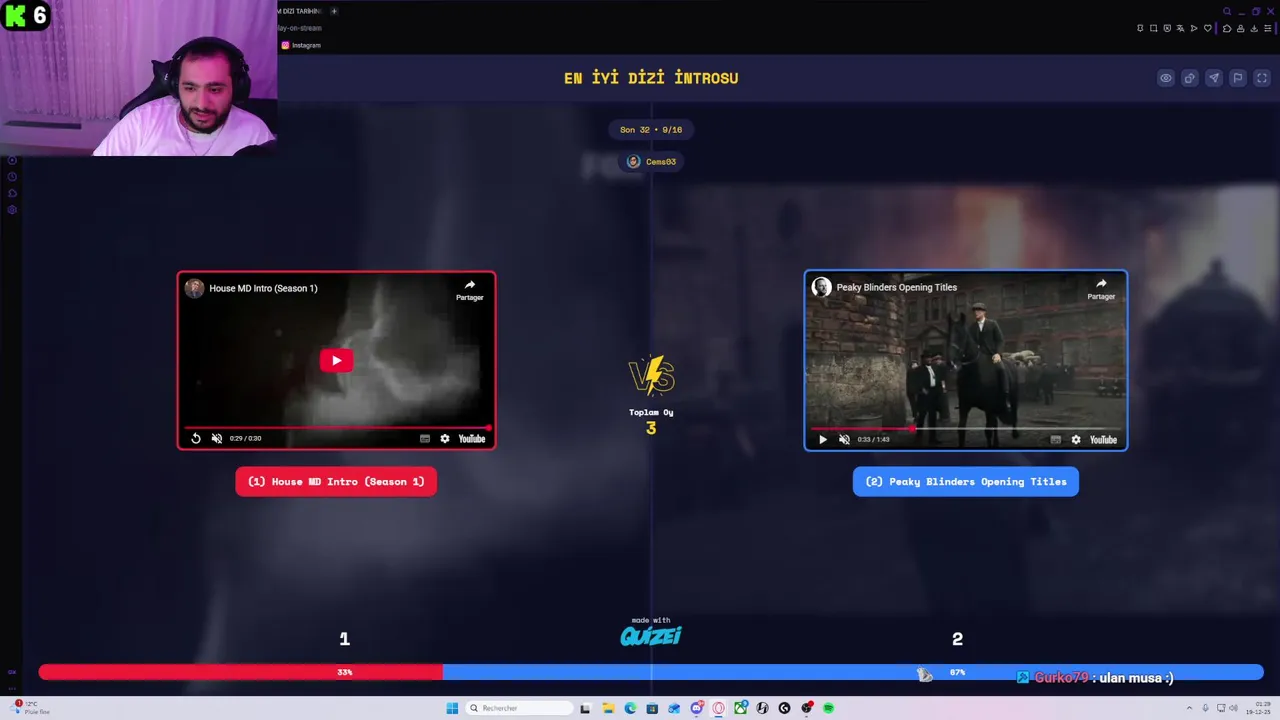Unmute the House MD video
This screenshot has height=720, width=1280.
tap(217, 439)
